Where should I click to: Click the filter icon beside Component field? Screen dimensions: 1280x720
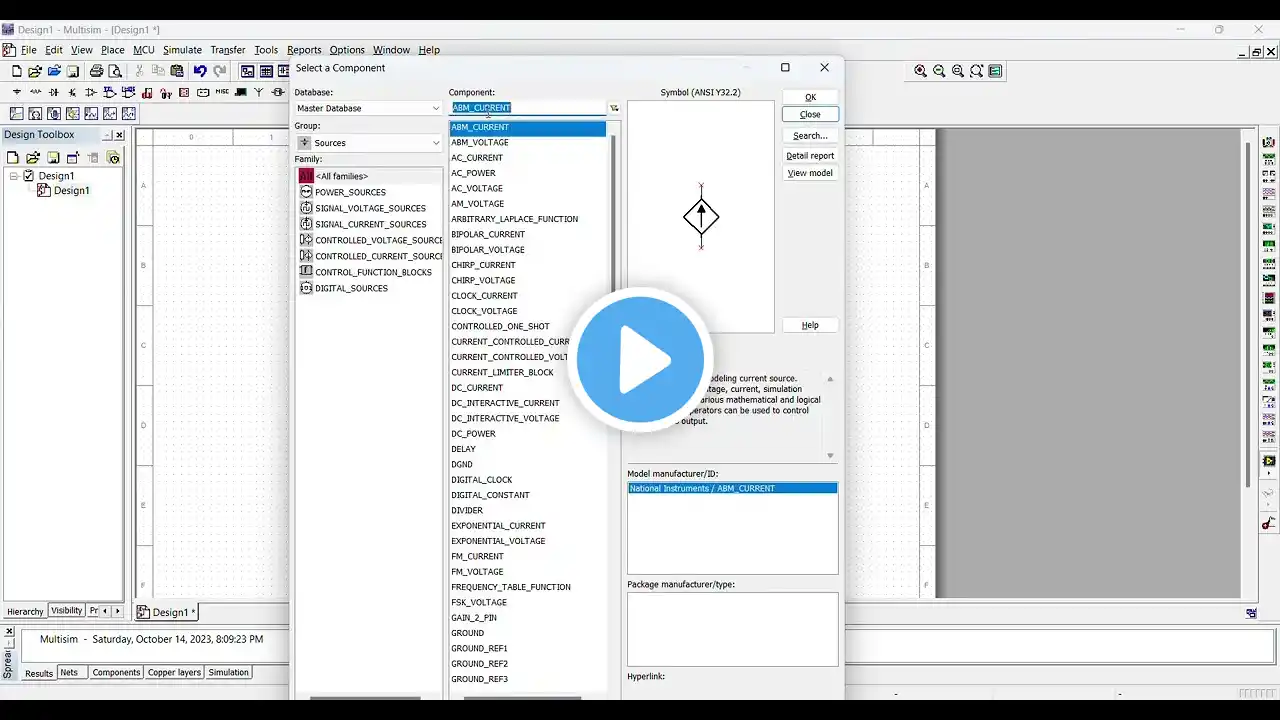tap(614, 108)
